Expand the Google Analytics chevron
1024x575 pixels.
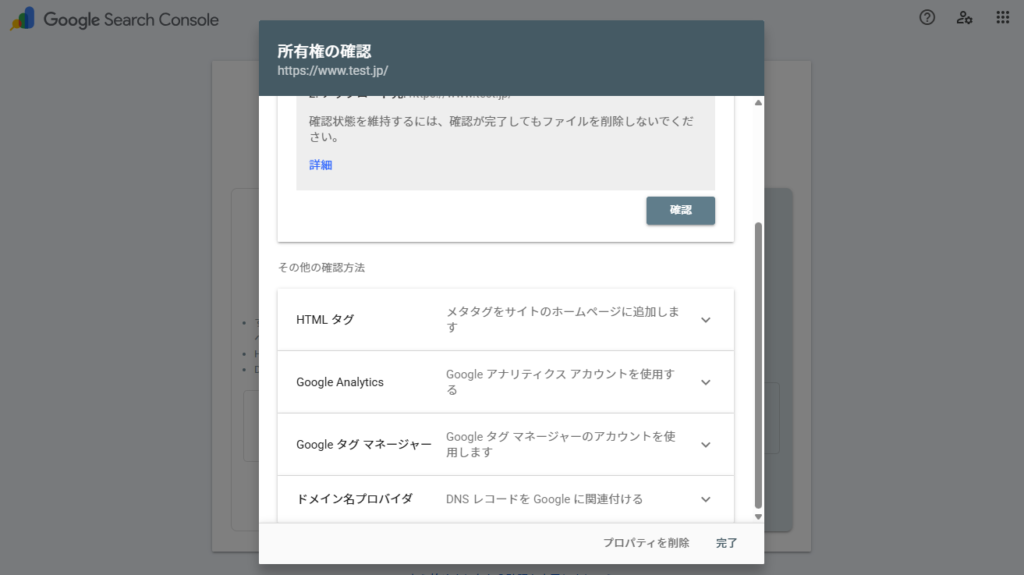[705, 382]
